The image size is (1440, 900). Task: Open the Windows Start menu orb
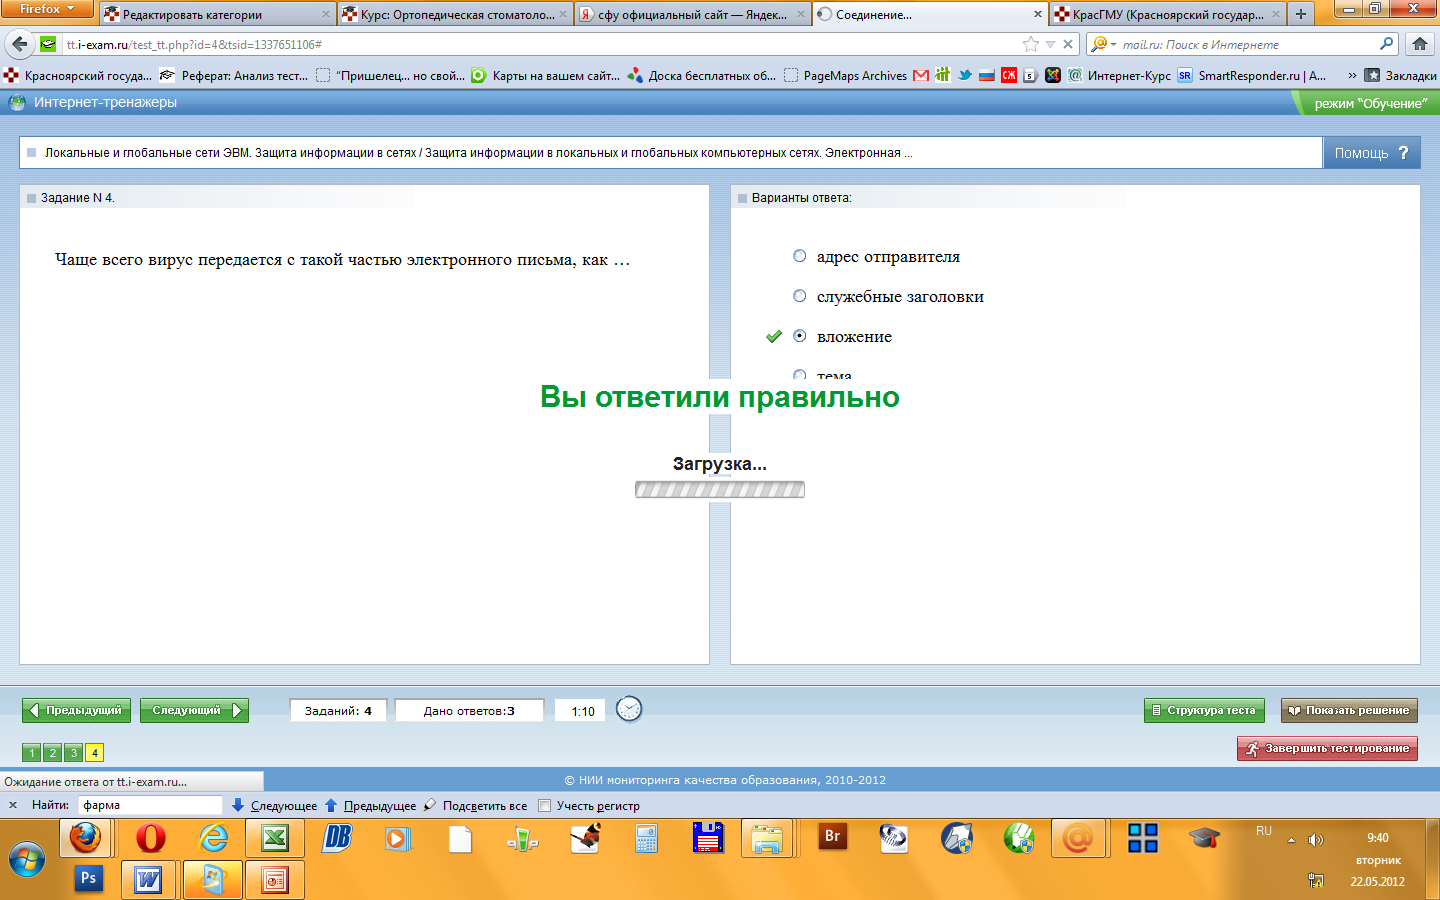27,859
